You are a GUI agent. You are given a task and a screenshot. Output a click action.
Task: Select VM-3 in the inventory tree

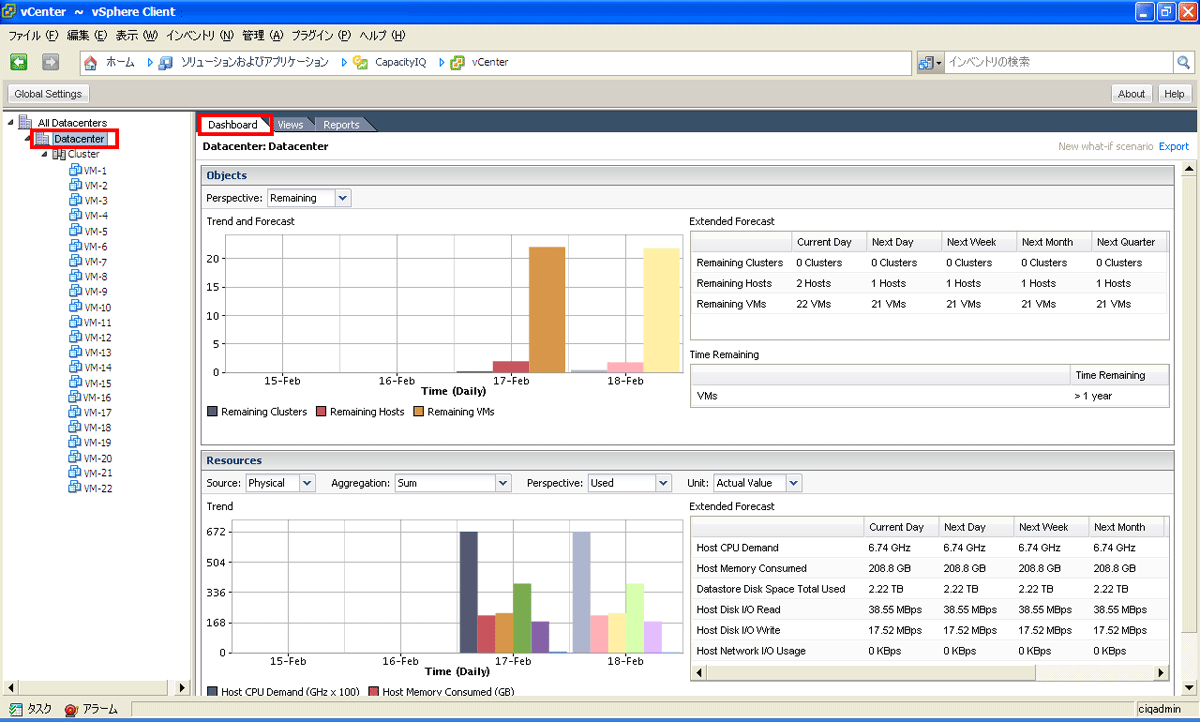click(96, 201)
